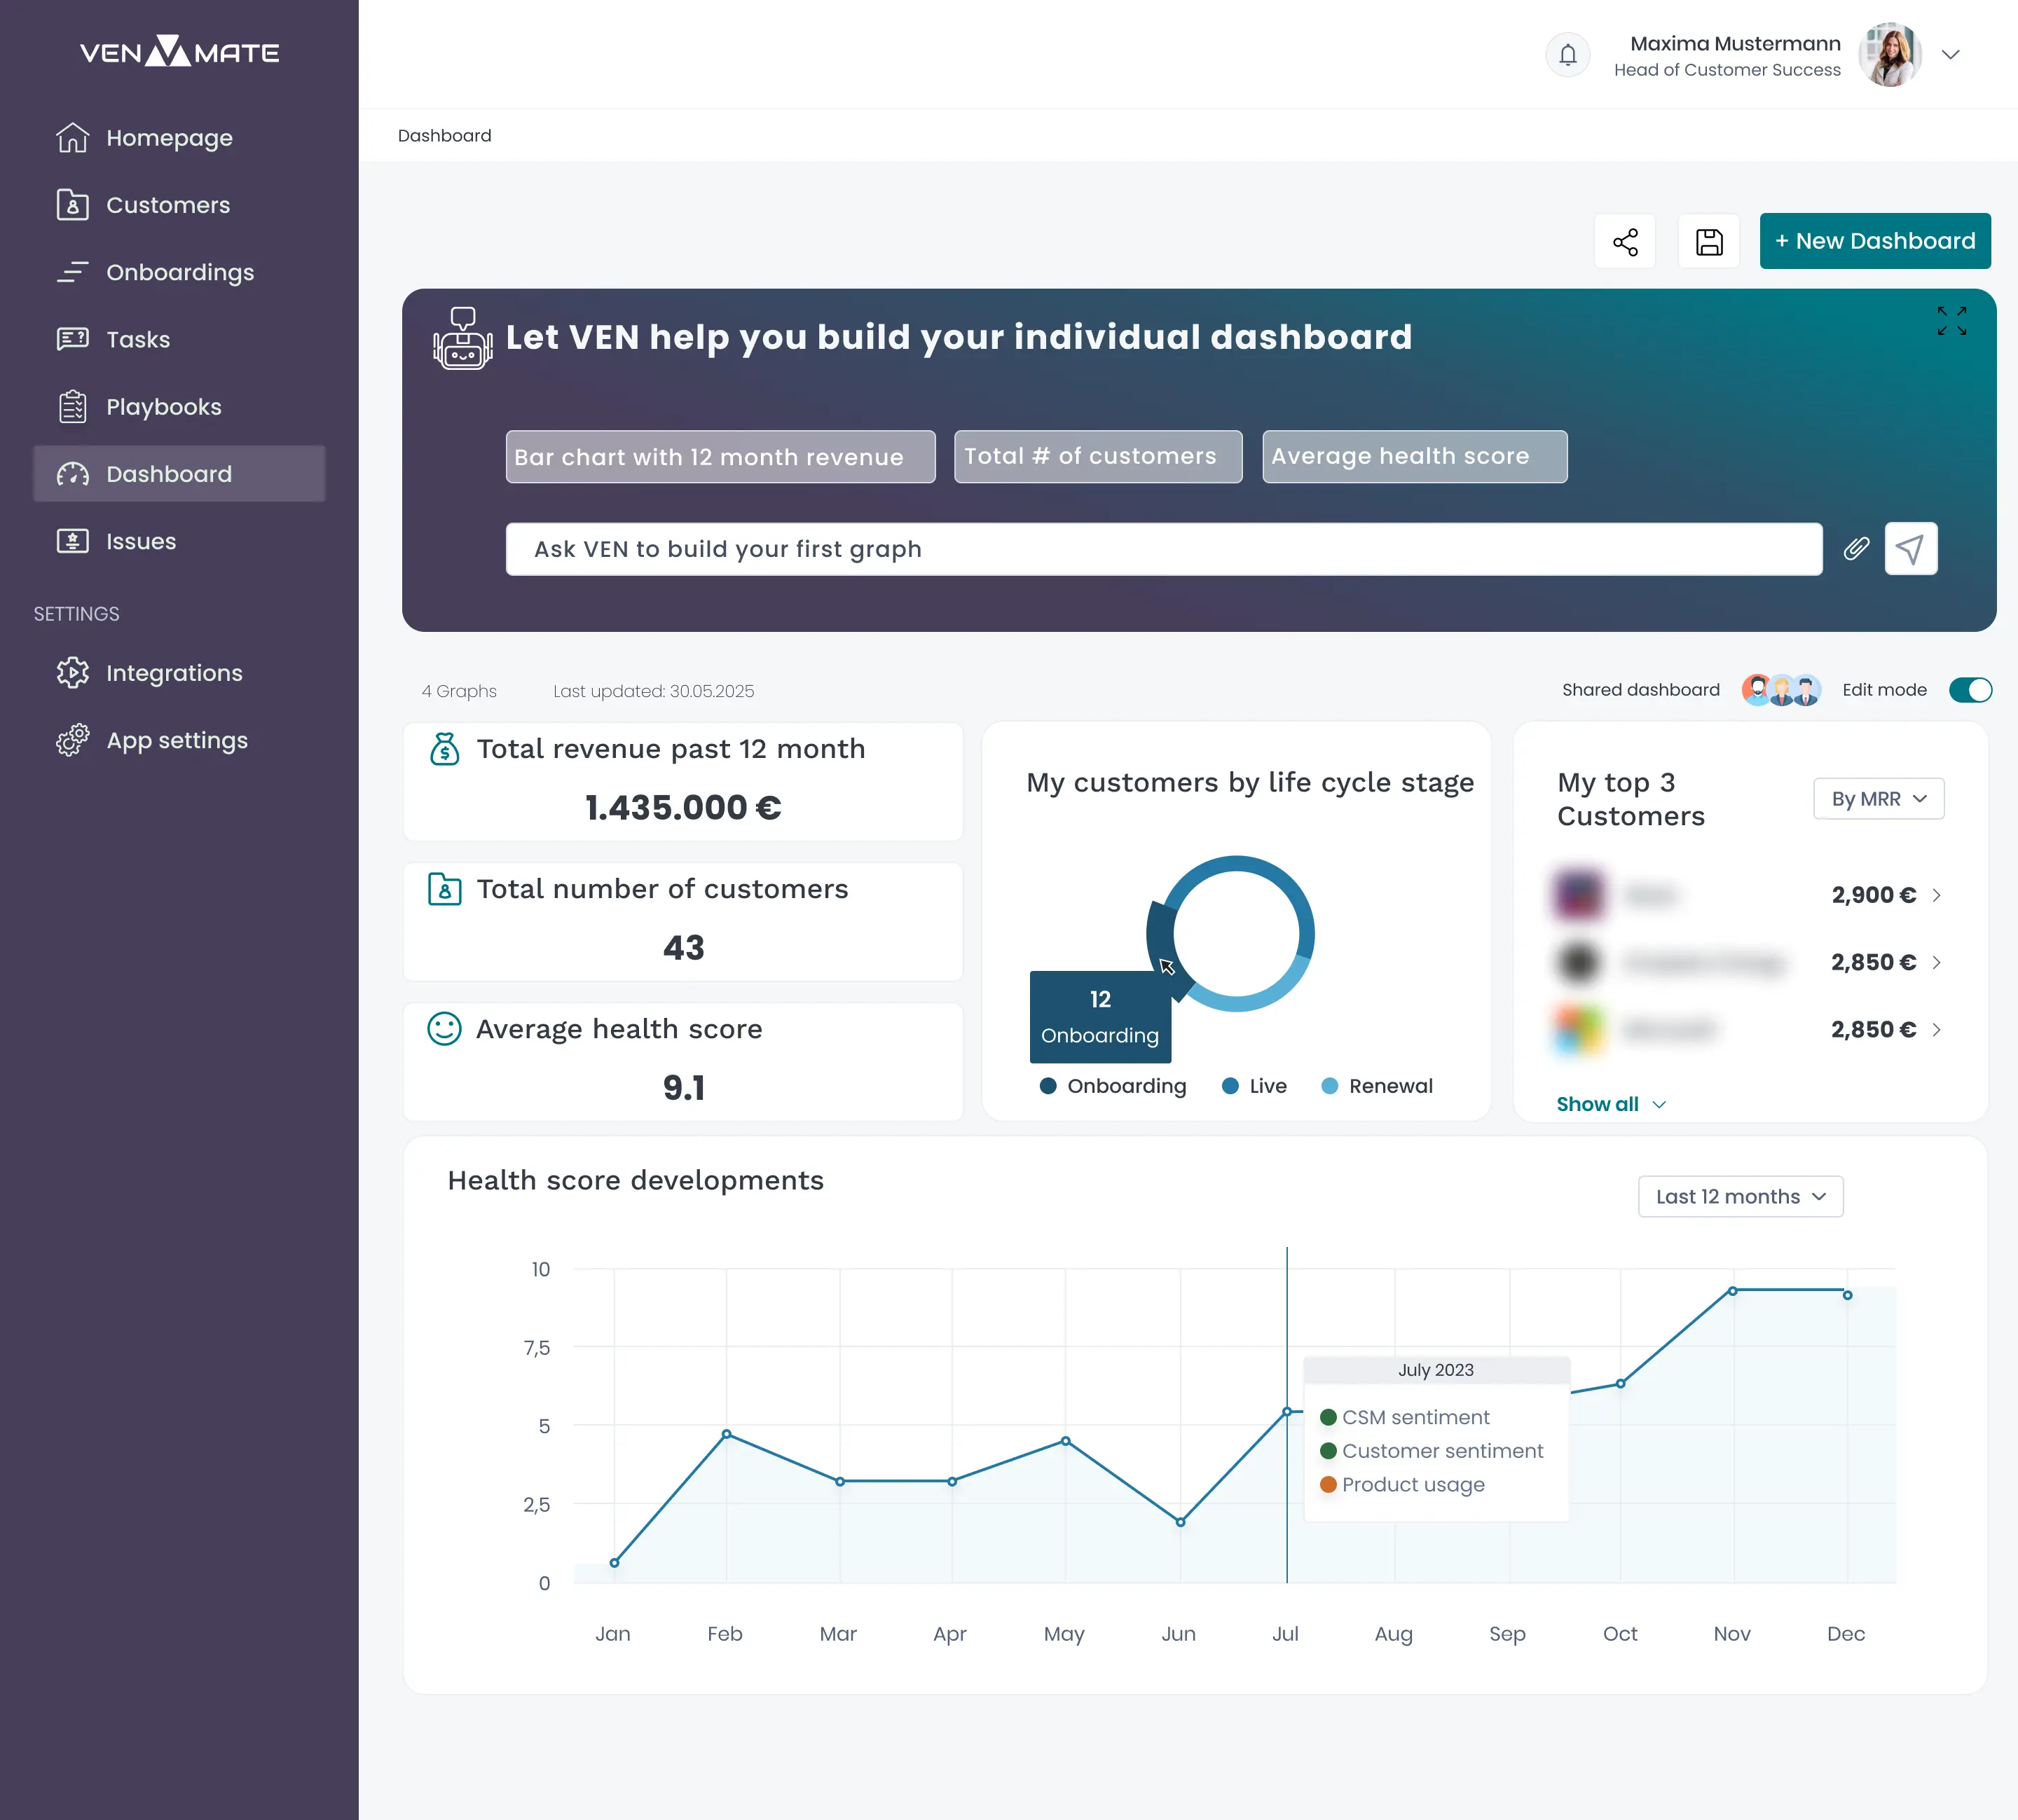
Task: Save the dashboard using the floppy disk icon
Action: 1709,241
